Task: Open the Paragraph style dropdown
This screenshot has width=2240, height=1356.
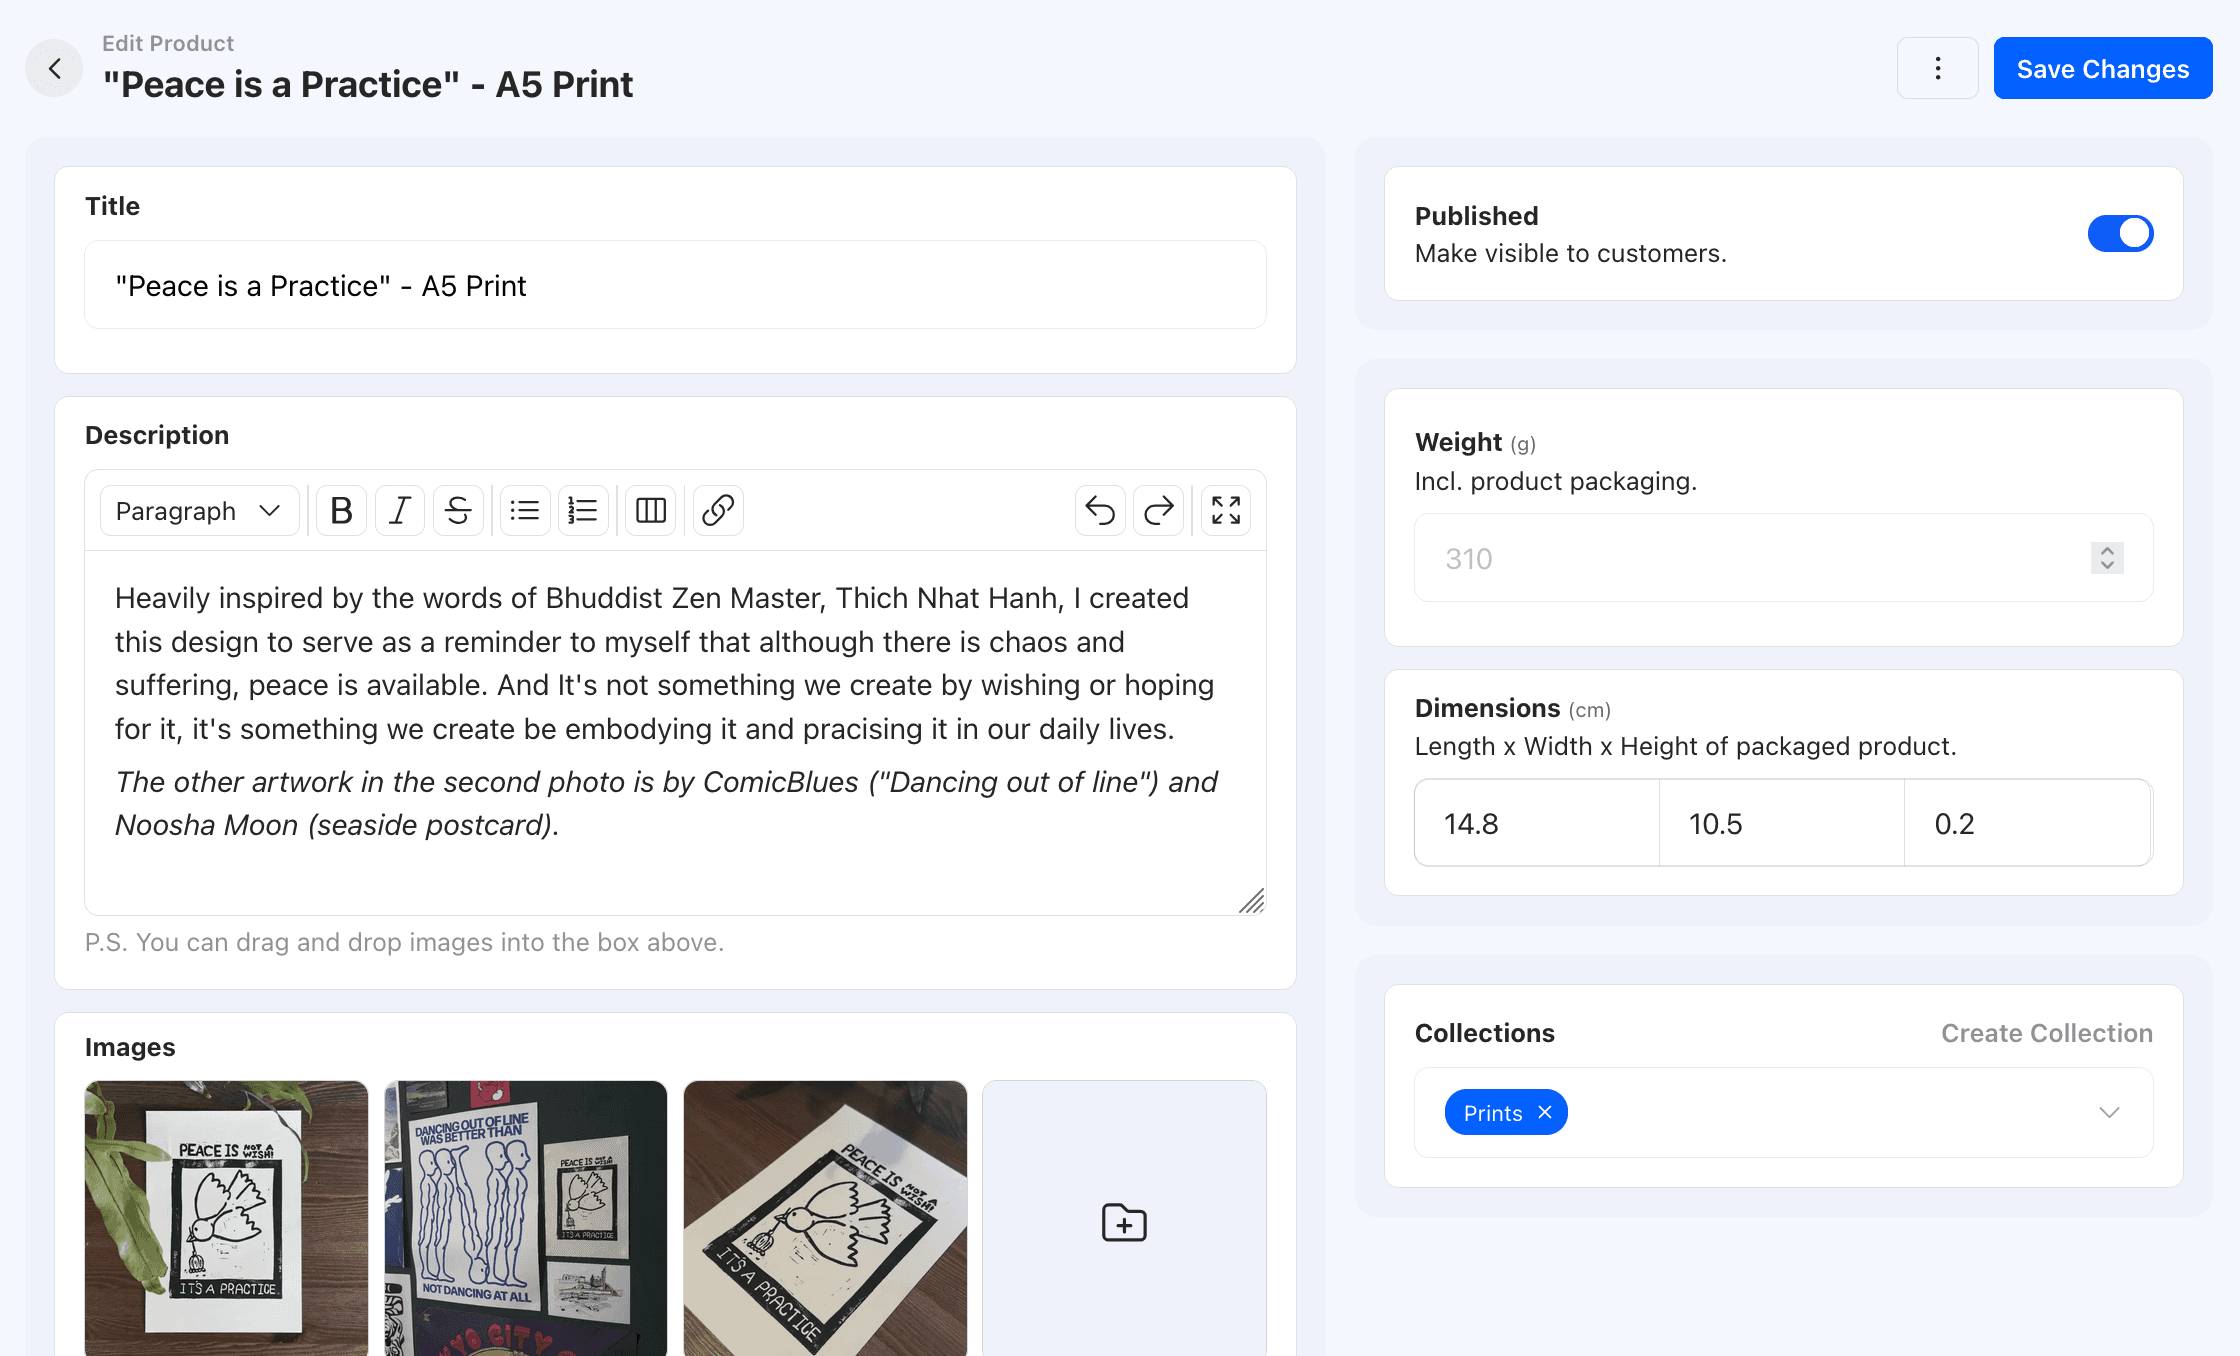Action: point(198,511)
